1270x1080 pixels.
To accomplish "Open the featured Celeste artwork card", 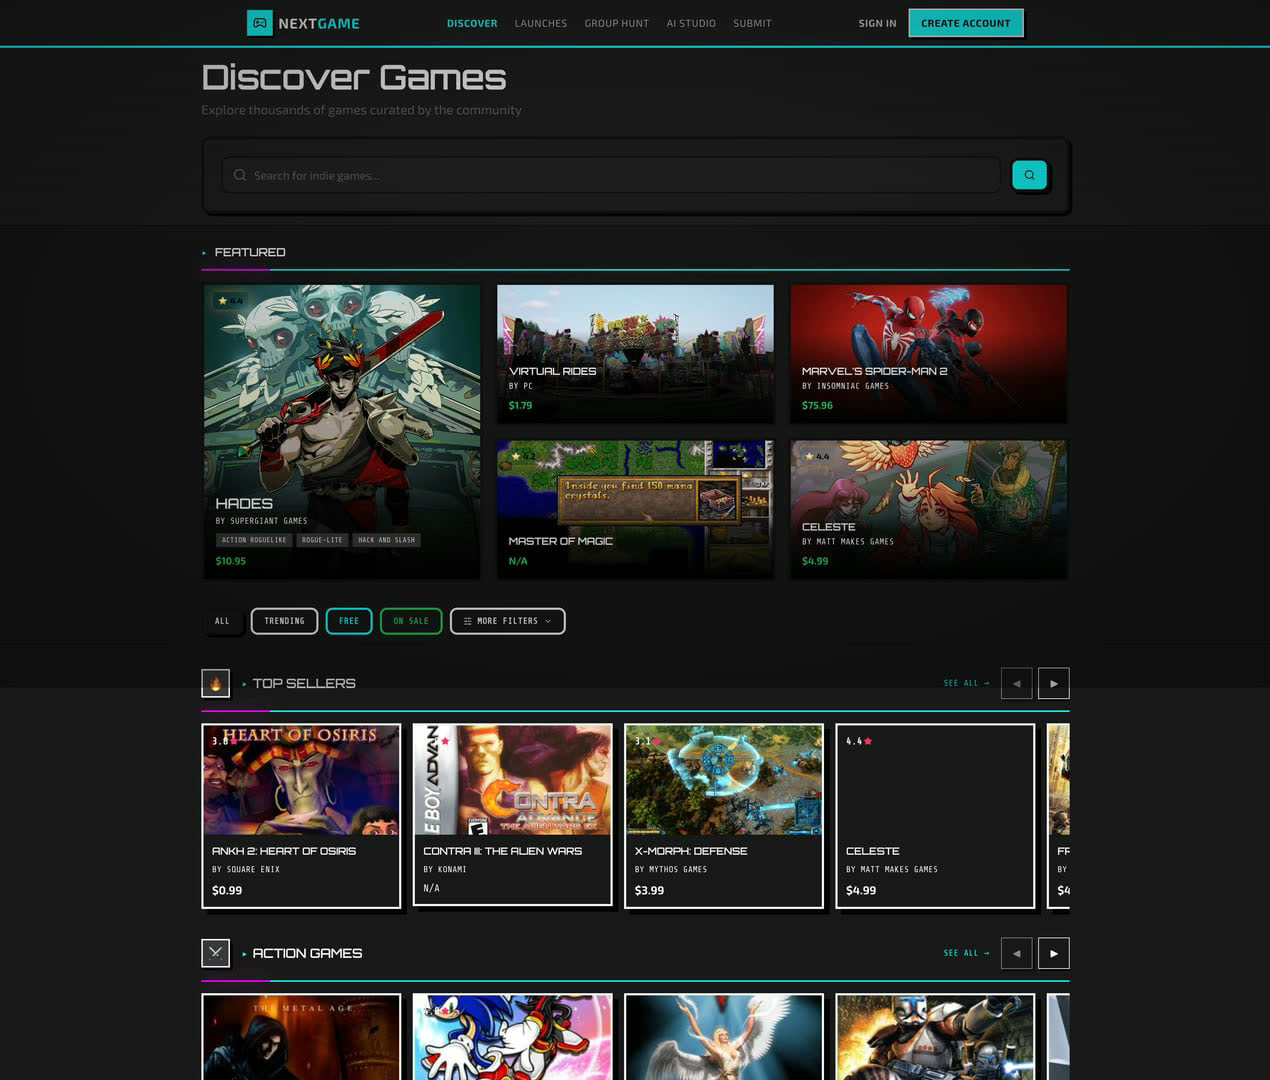I will coord(928,509).
